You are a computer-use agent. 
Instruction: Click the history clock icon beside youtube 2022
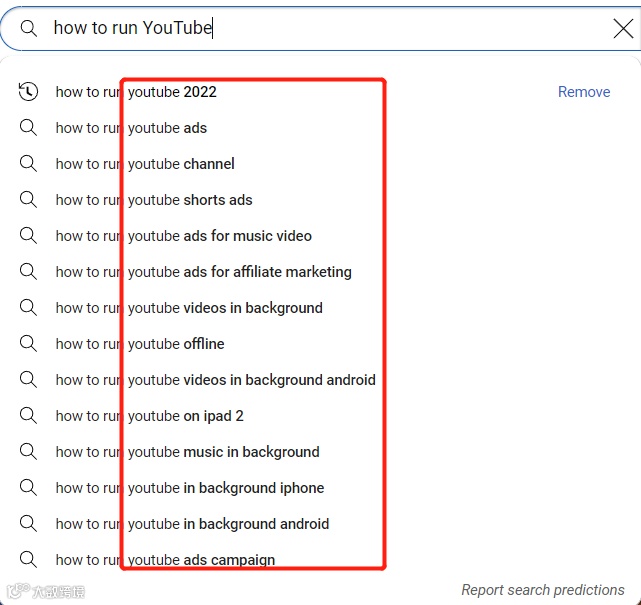coord(28,92)
